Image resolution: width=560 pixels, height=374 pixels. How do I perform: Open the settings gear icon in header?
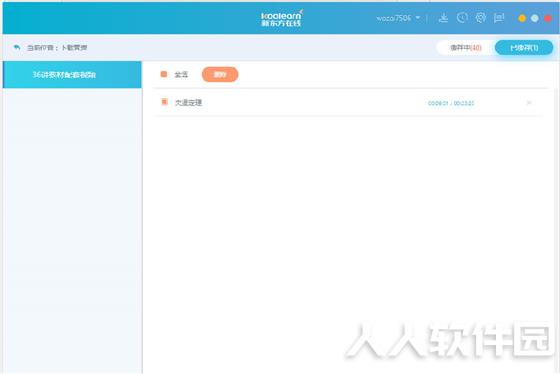[481, 18]
